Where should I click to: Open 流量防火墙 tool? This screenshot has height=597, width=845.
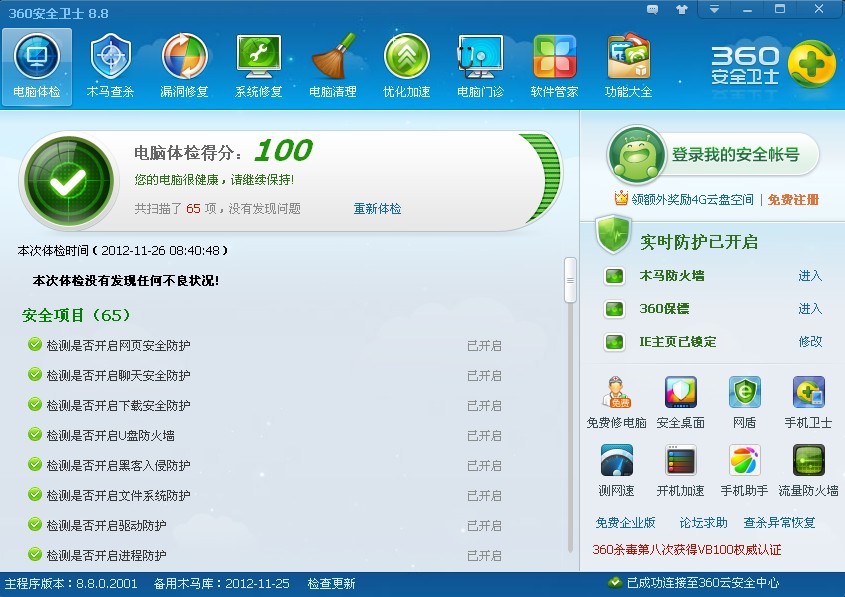(x=808, y=470)
